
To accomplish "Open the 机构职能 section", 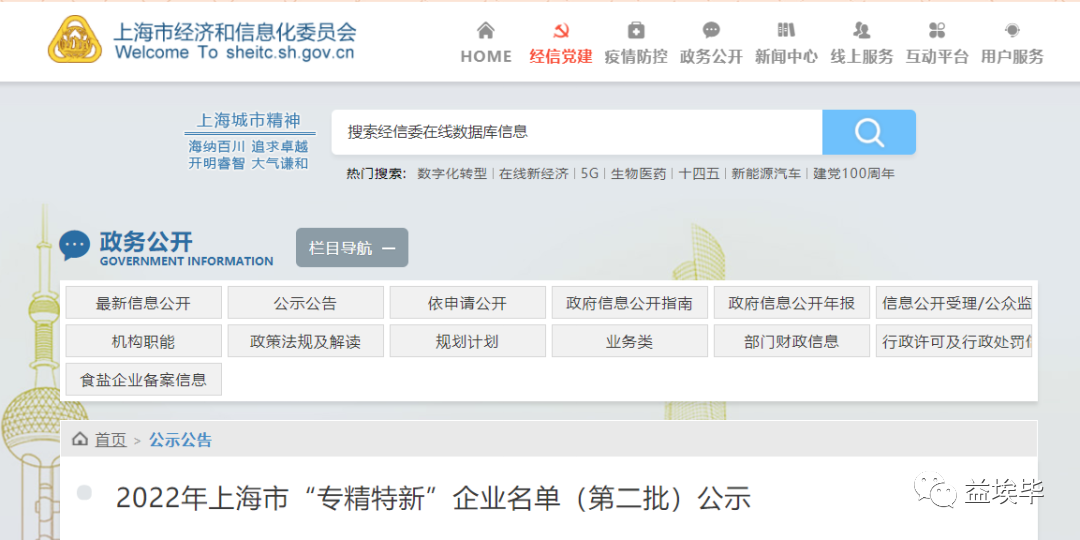I will tap(144, 341).
